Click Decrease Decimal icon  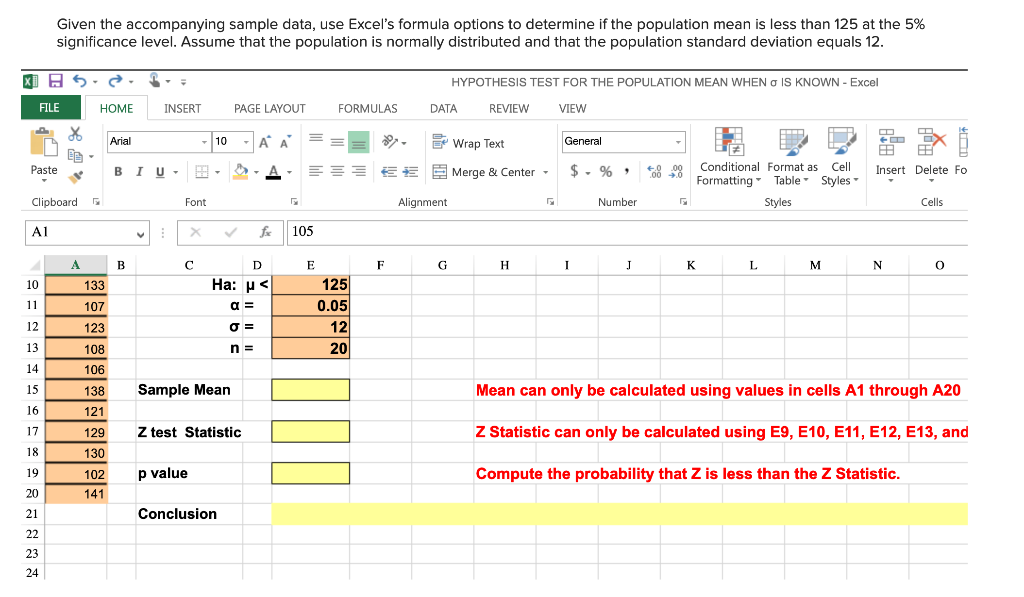(677, 172)
